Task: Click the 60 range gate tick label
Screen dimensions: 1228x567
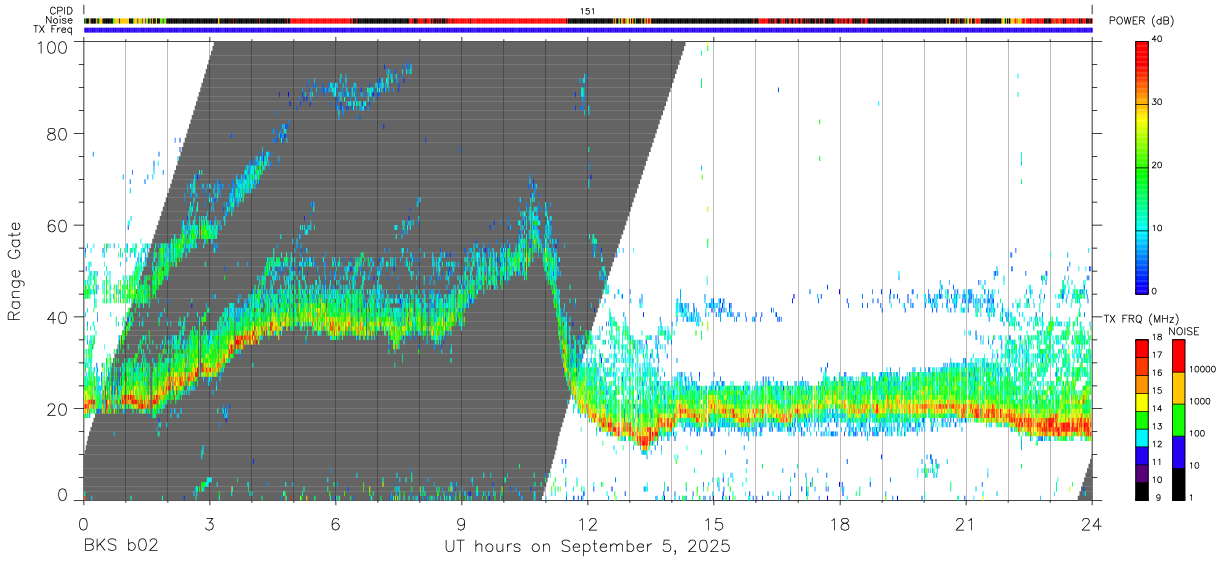Action: point(57,226)
